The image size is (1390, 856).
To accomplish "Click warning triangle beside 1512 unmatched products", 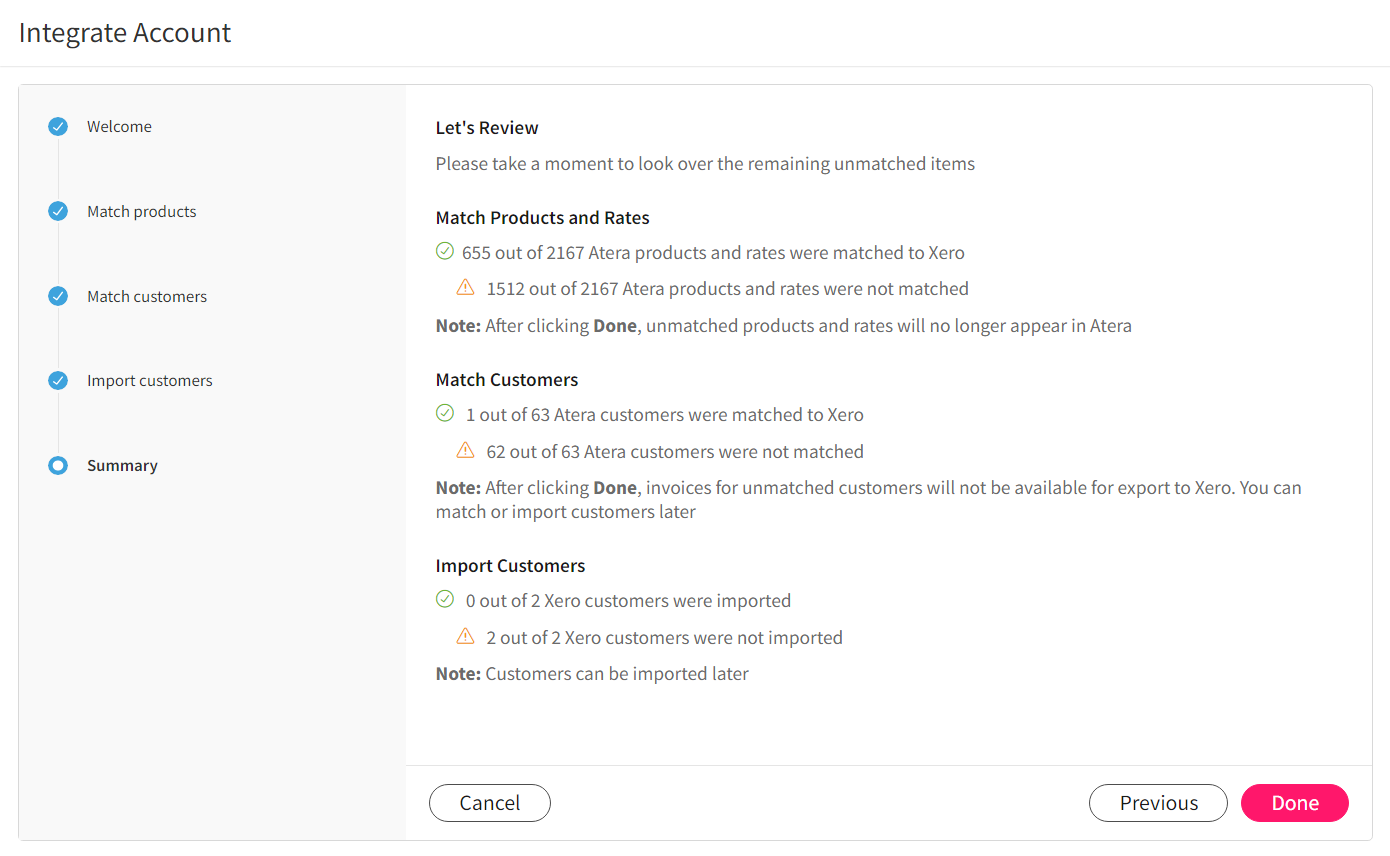I will pos(465,288).
